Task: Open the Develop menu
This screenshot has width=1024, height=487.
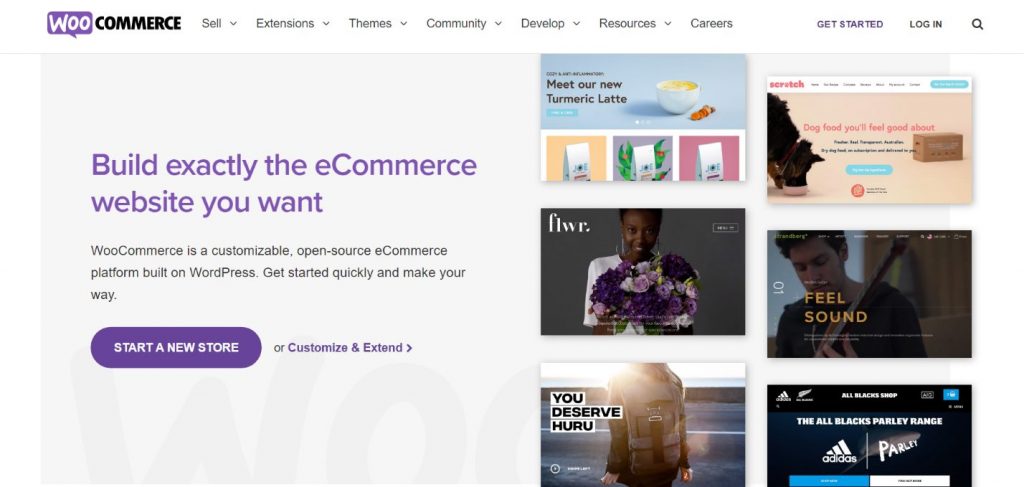Action: [550, 24]
